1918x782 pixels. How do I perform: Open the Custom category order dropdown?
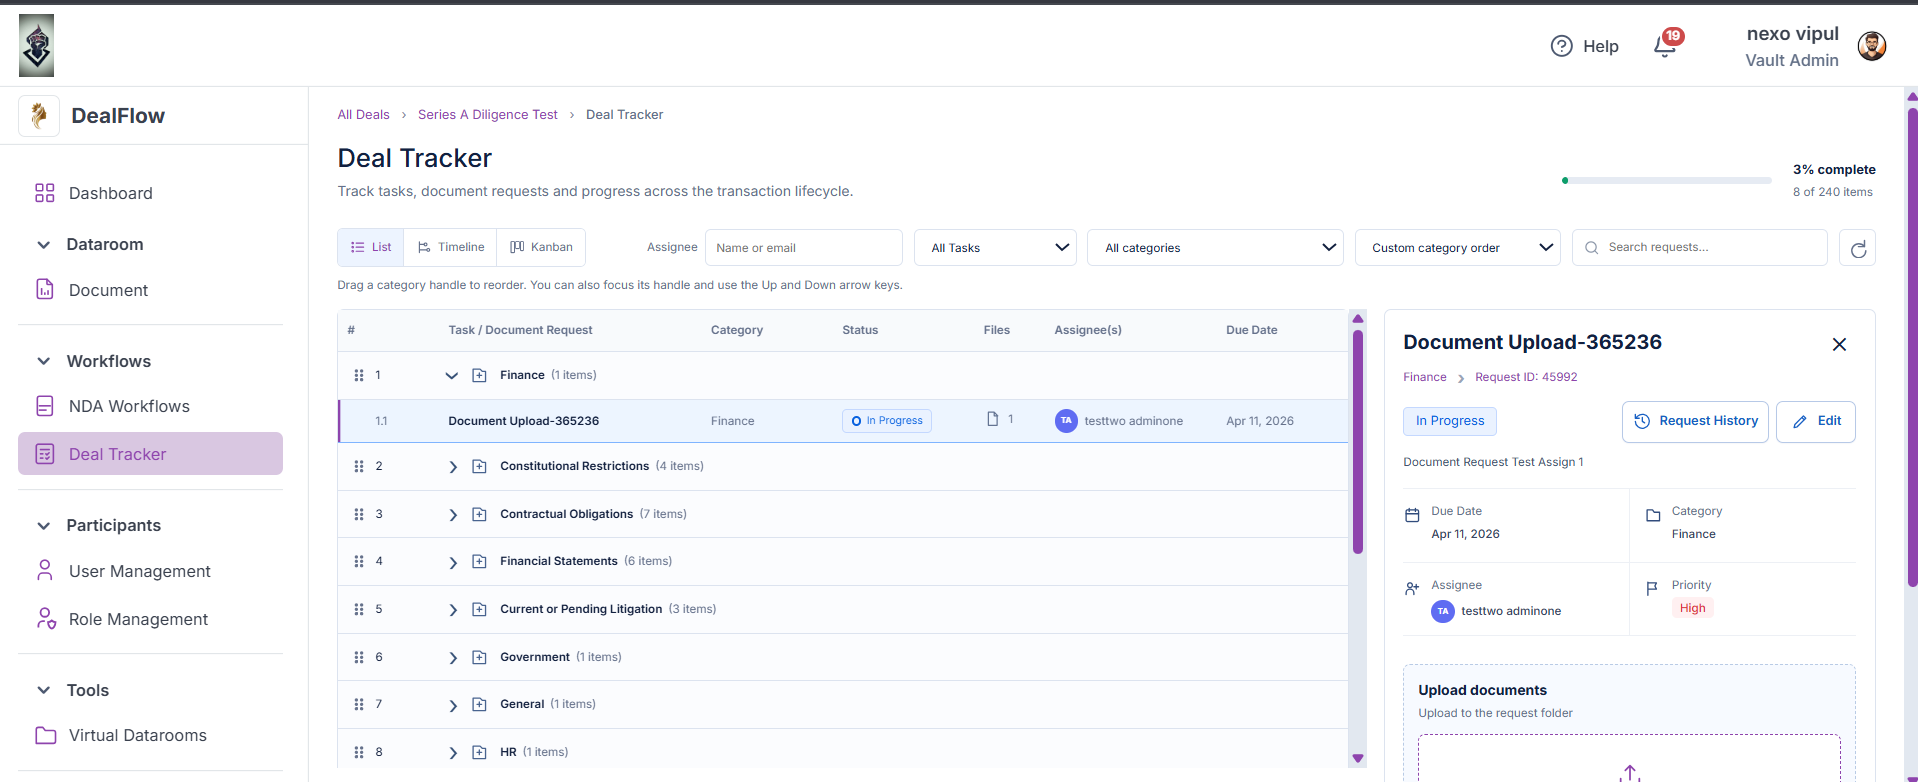(x=1458, y=248)
